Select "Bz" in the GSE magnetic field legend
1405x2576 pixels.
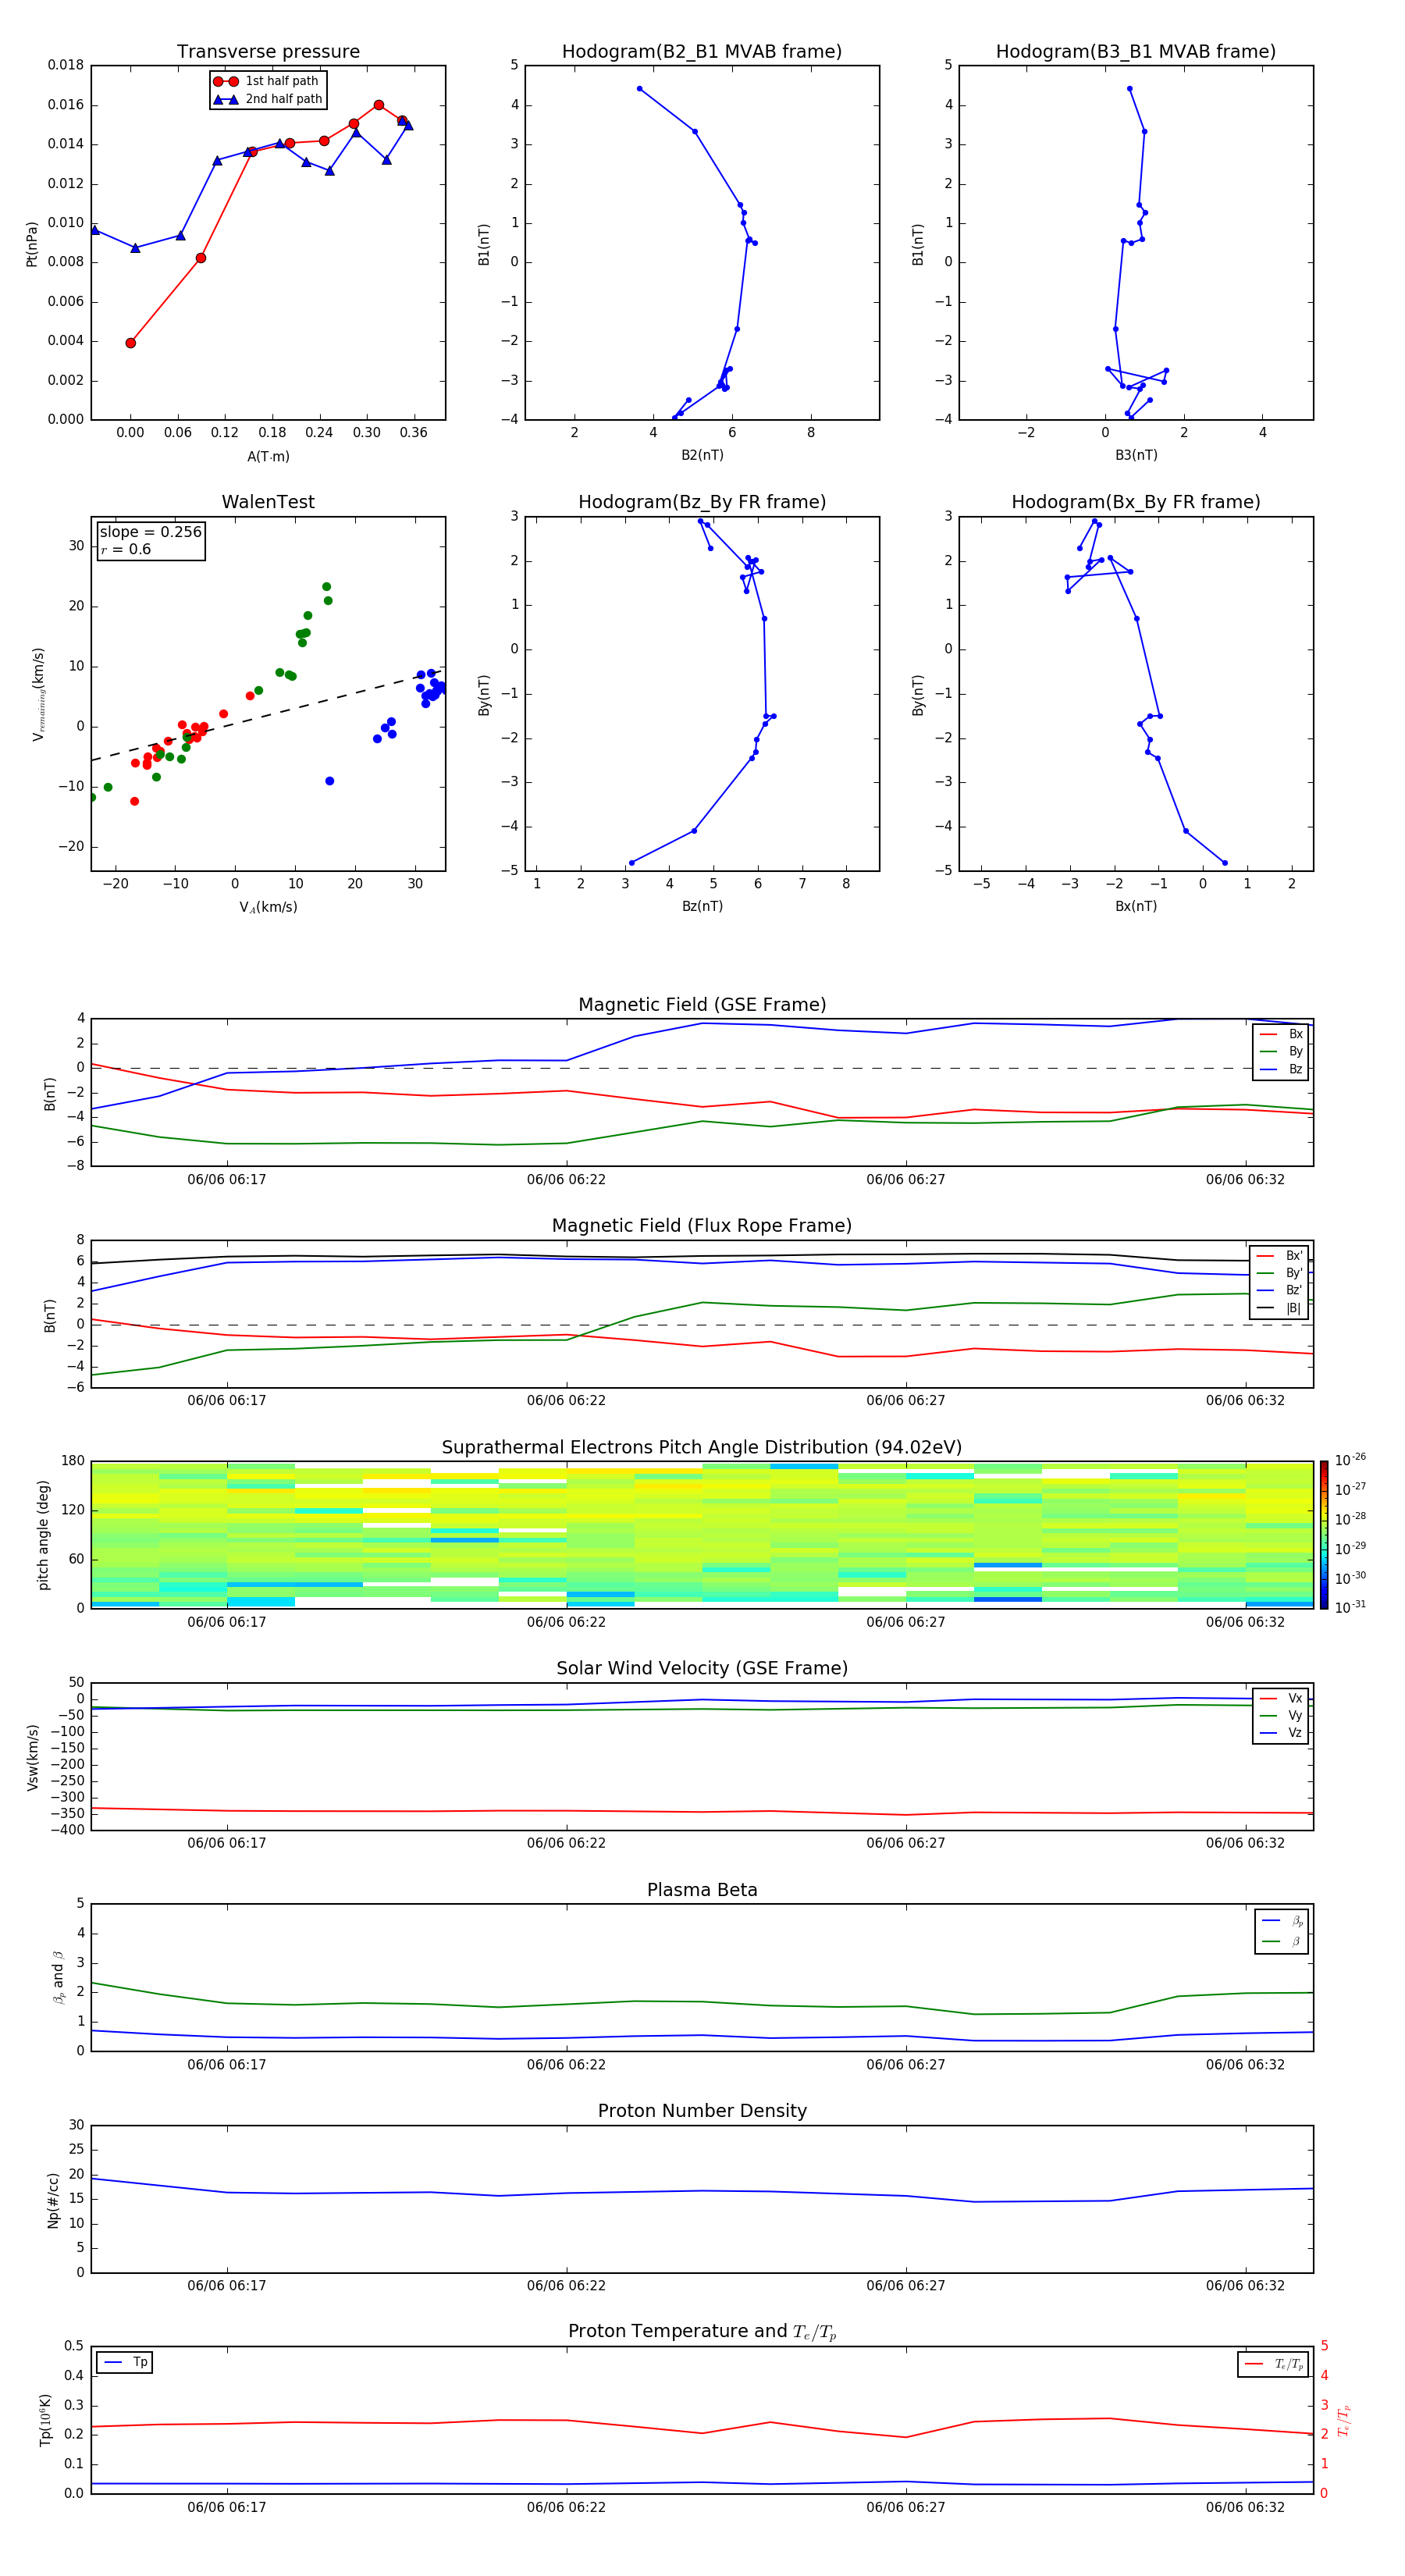point(1281,1069)
